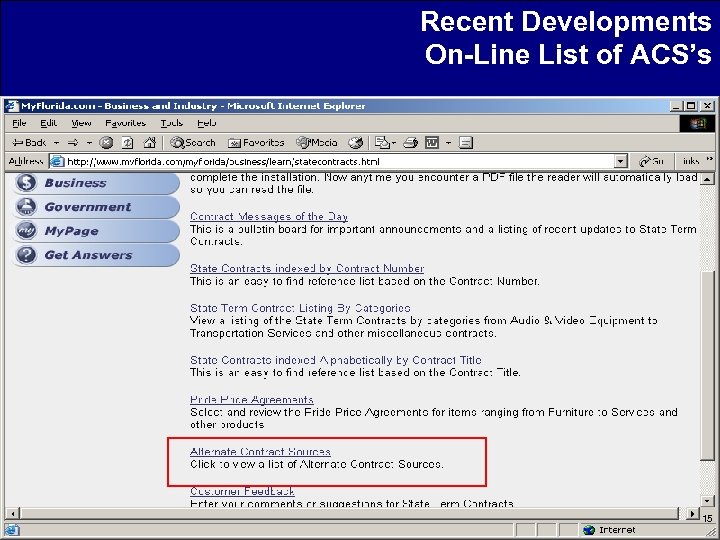
Task: Select the Get Answers navigation button
Action: (x=96, y=255)
